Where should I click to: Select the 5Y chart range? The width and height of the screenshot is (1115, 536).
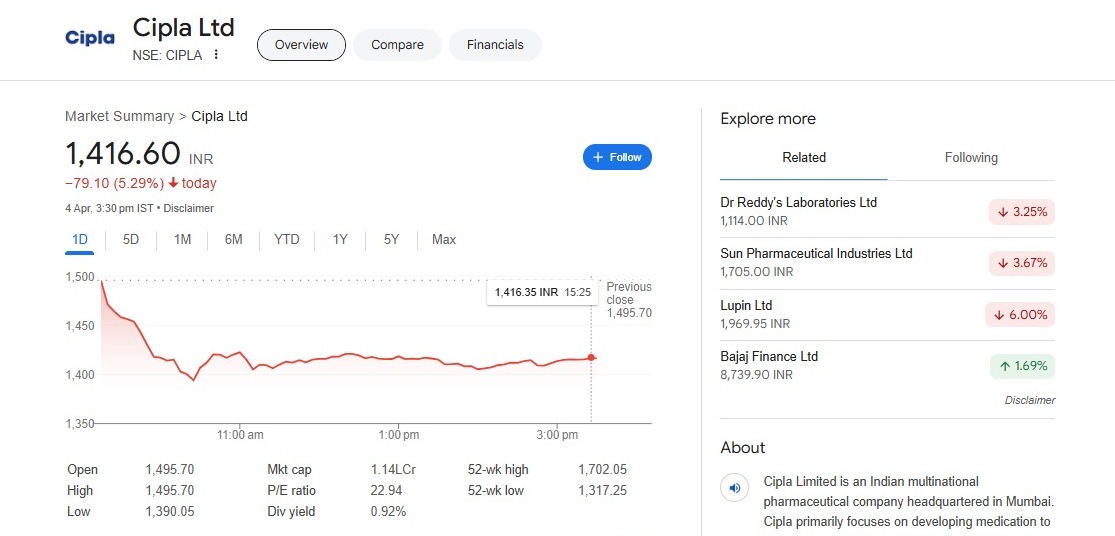[391, 240]
